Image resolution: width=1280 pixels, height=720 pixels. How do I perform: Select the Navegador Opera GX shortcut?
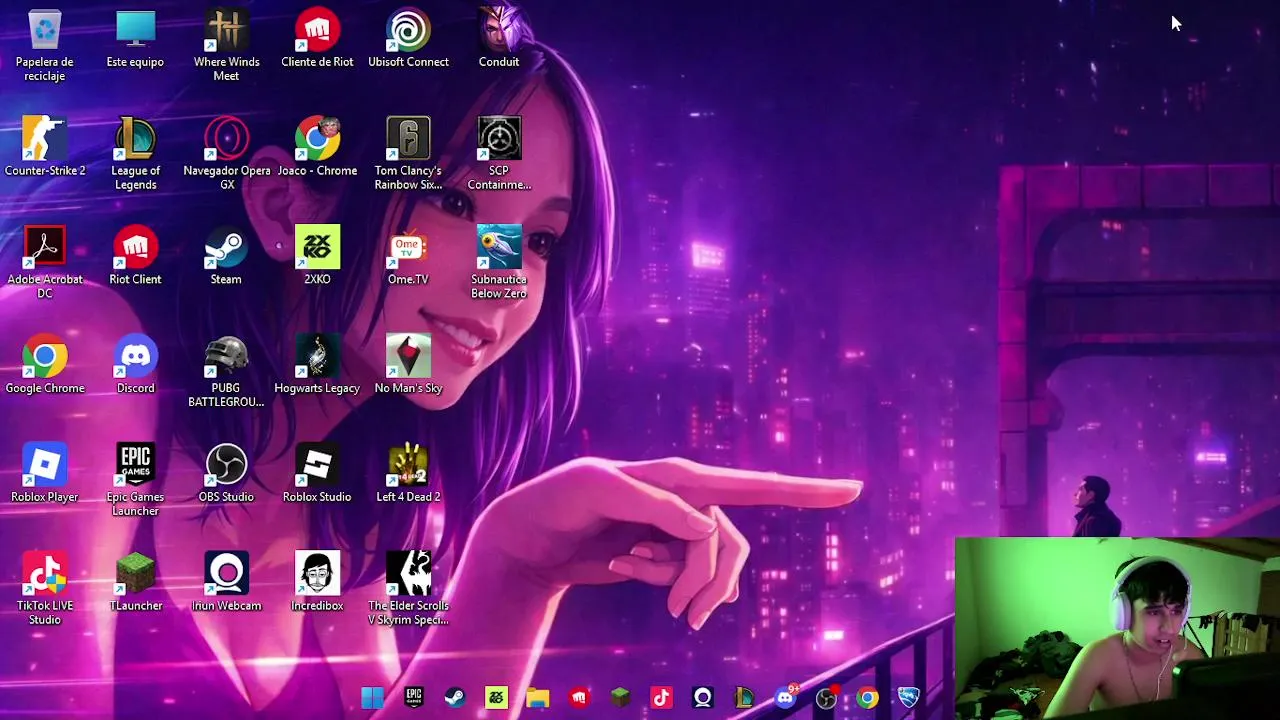pos(226,154)
